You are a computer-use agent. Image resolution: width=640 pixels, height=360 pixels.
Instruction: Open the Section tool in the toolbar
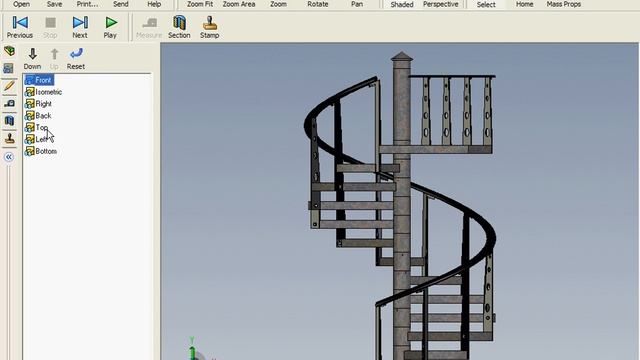[x=179, y=27]
